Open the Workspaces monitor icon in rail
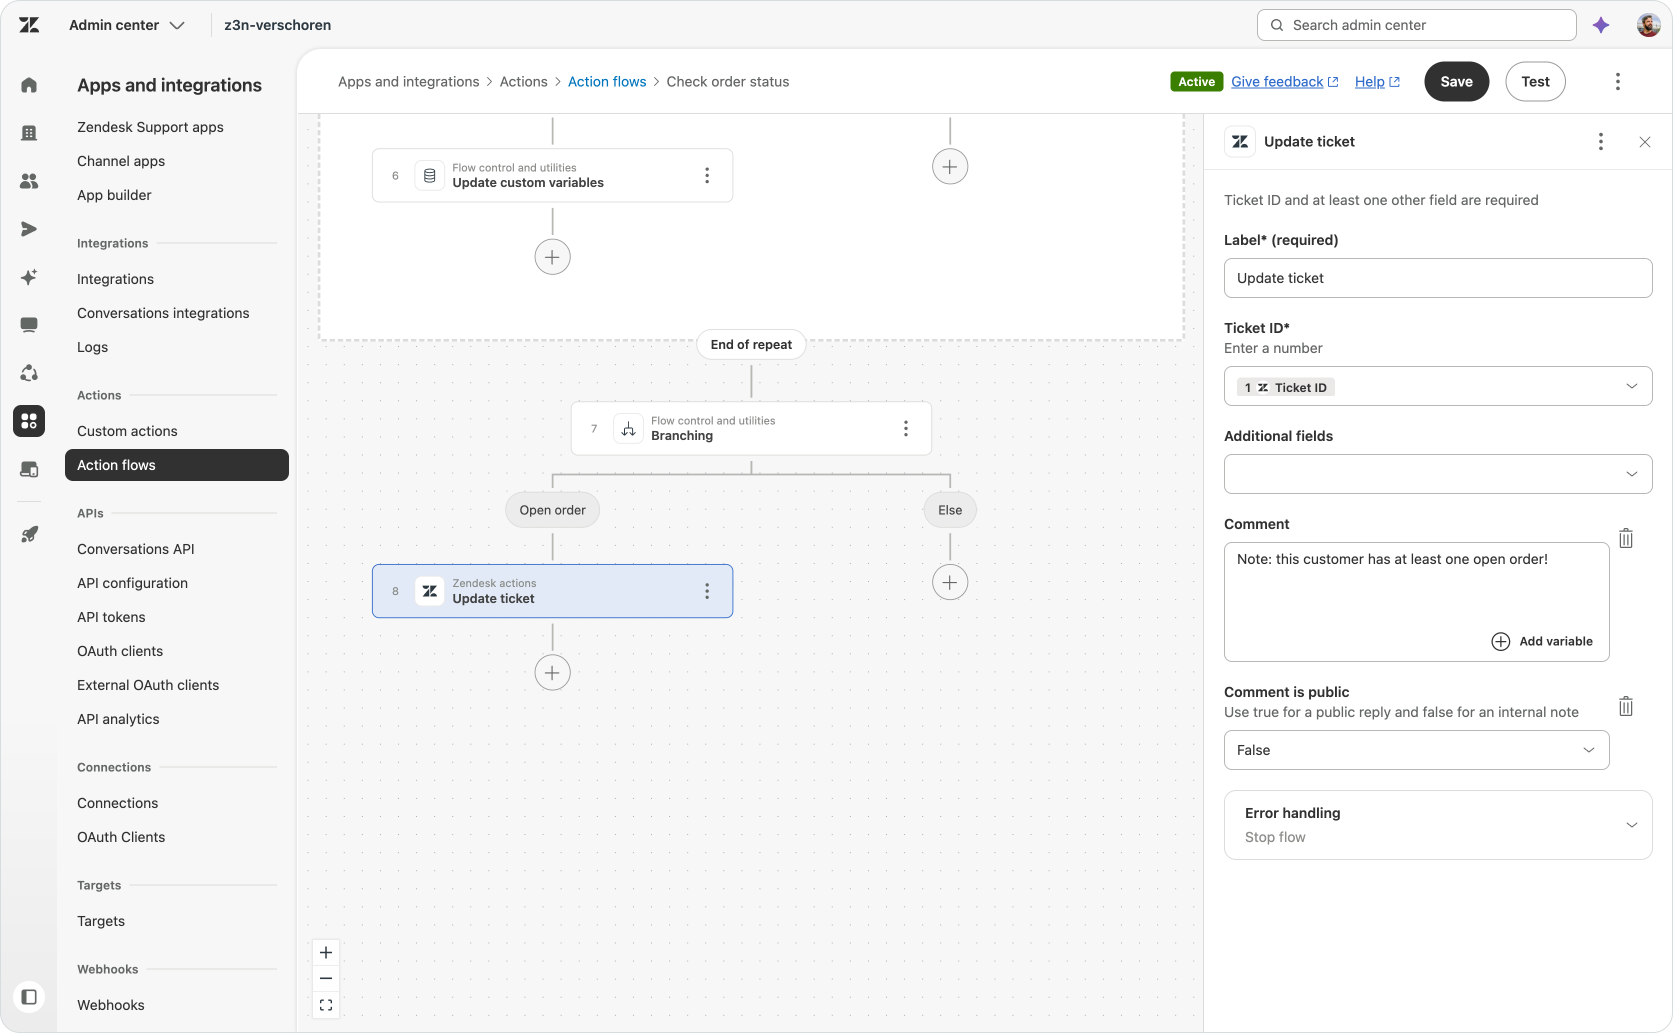This screenshot has height=1033, width=1673. (29, 325)
